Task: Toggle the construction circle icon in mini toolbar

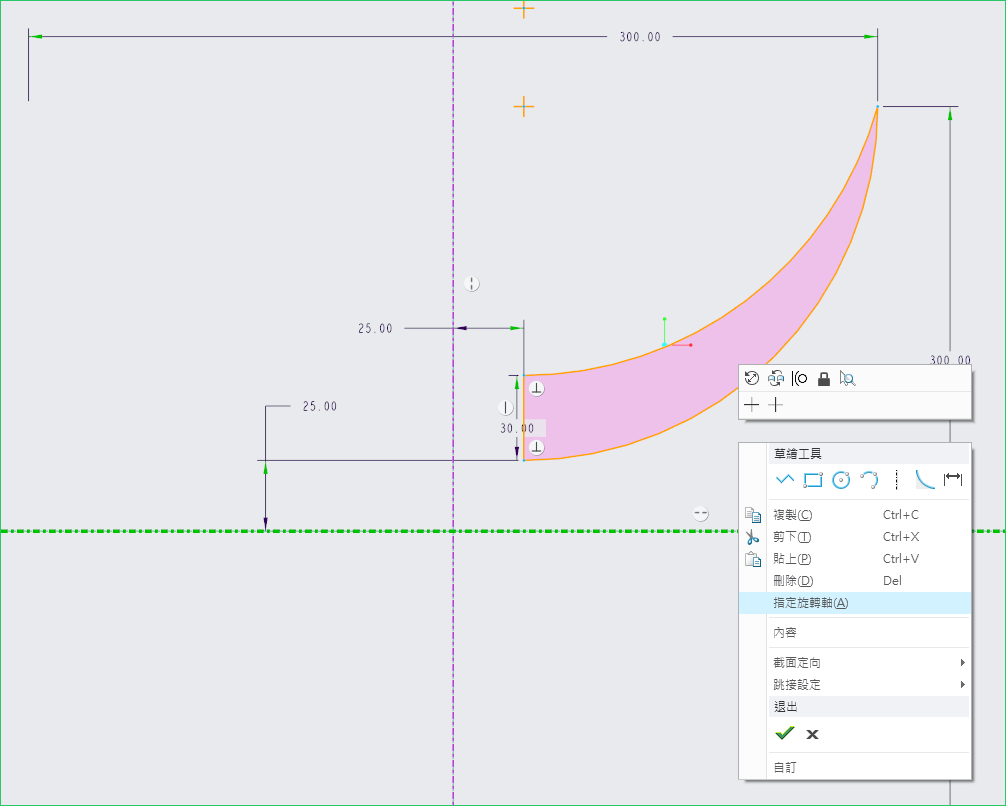Action: pos(800,379)
